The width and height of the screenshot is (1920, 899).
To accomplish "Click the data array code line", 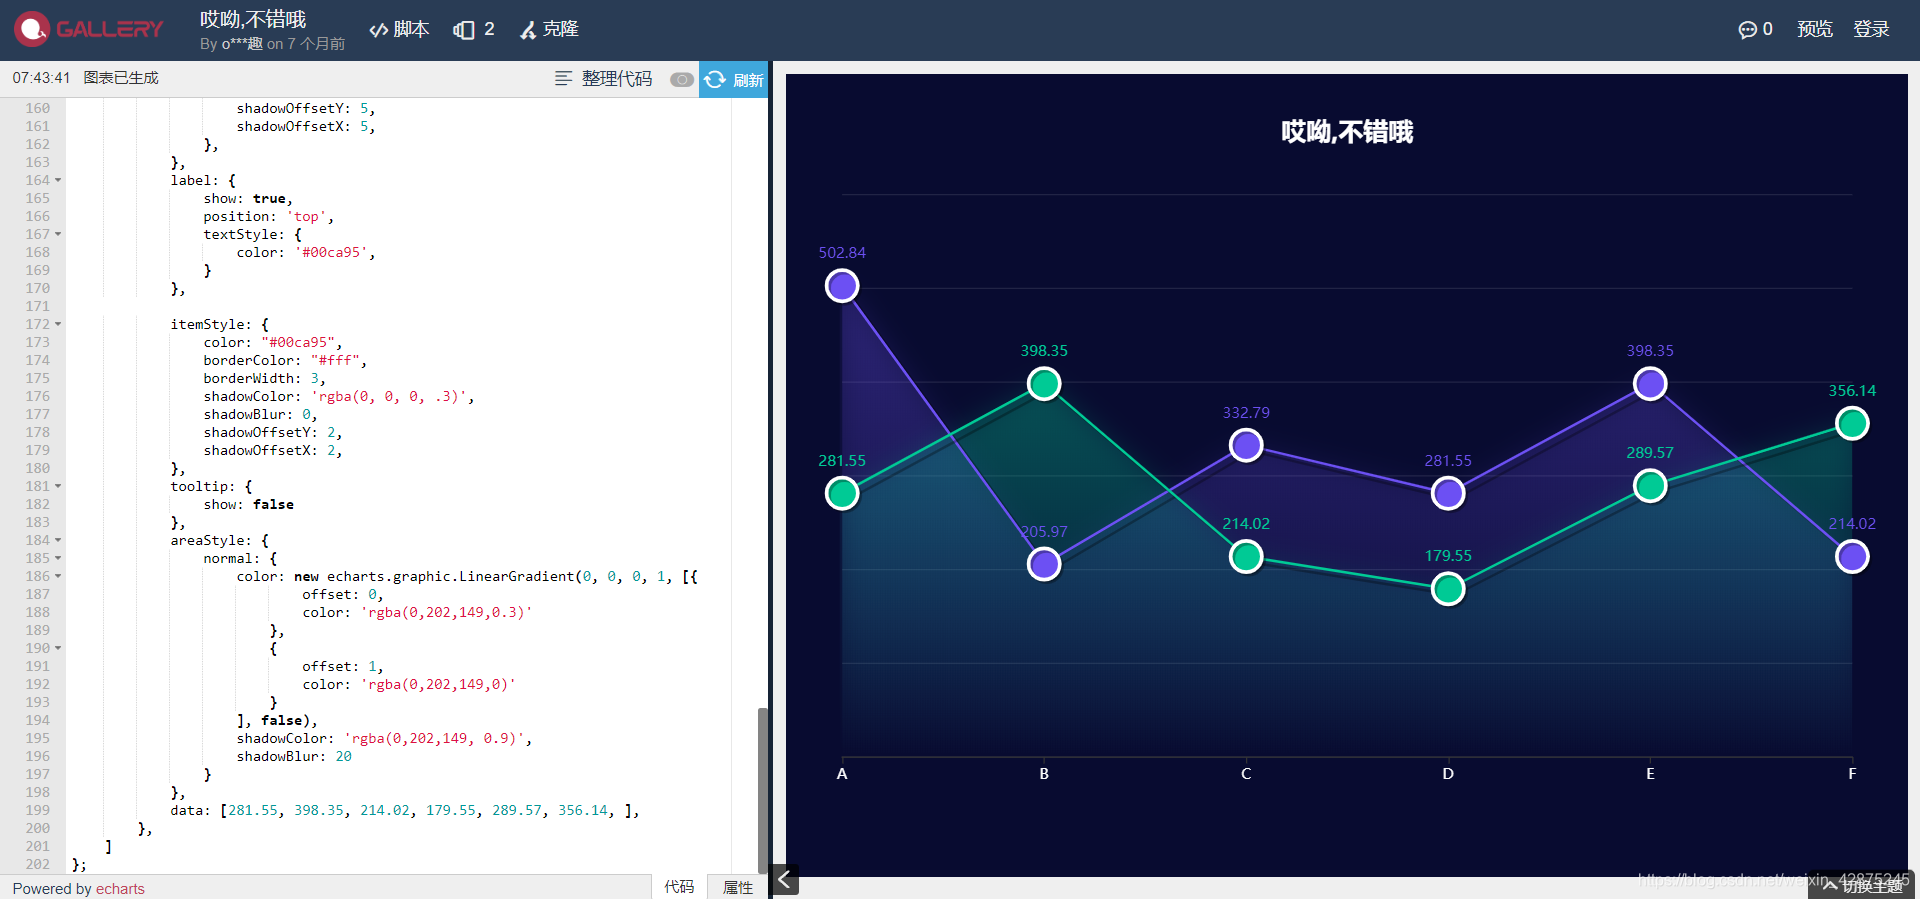I will [404, 810].
